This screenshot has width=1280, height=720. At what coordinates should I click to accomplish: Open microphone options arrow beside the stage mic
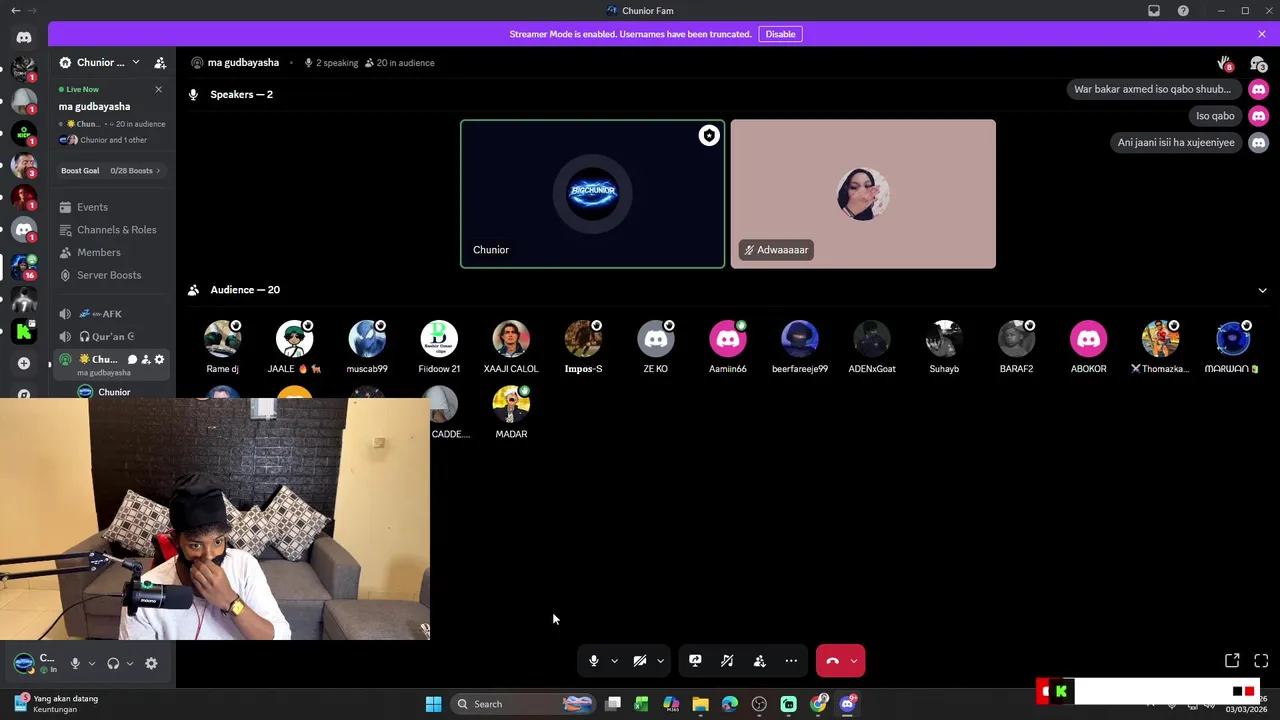pyautogui.click(x=614, y=661)
